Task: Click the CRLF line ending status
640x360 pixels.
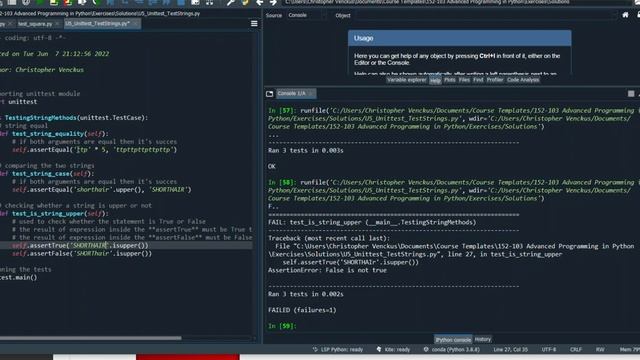Action: click(576, 349)
